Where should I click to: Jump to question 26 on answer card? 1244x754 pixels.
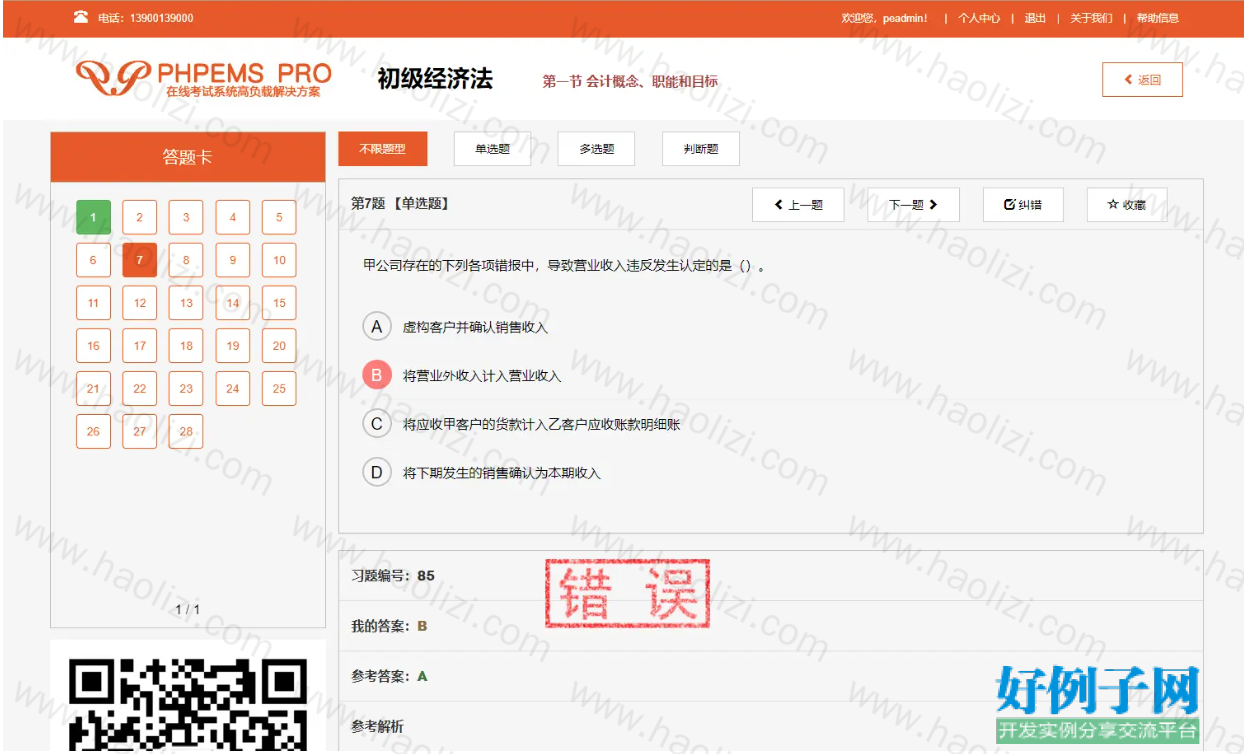(93, 432)
